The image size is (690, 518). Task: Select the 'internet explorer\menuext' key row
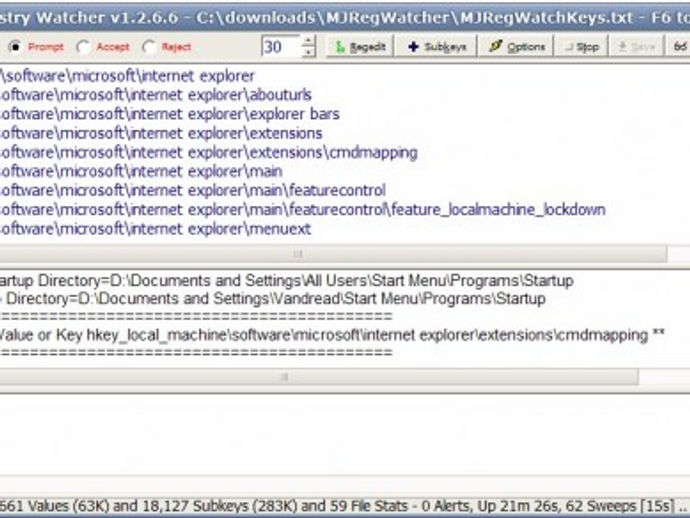point(155,228)
